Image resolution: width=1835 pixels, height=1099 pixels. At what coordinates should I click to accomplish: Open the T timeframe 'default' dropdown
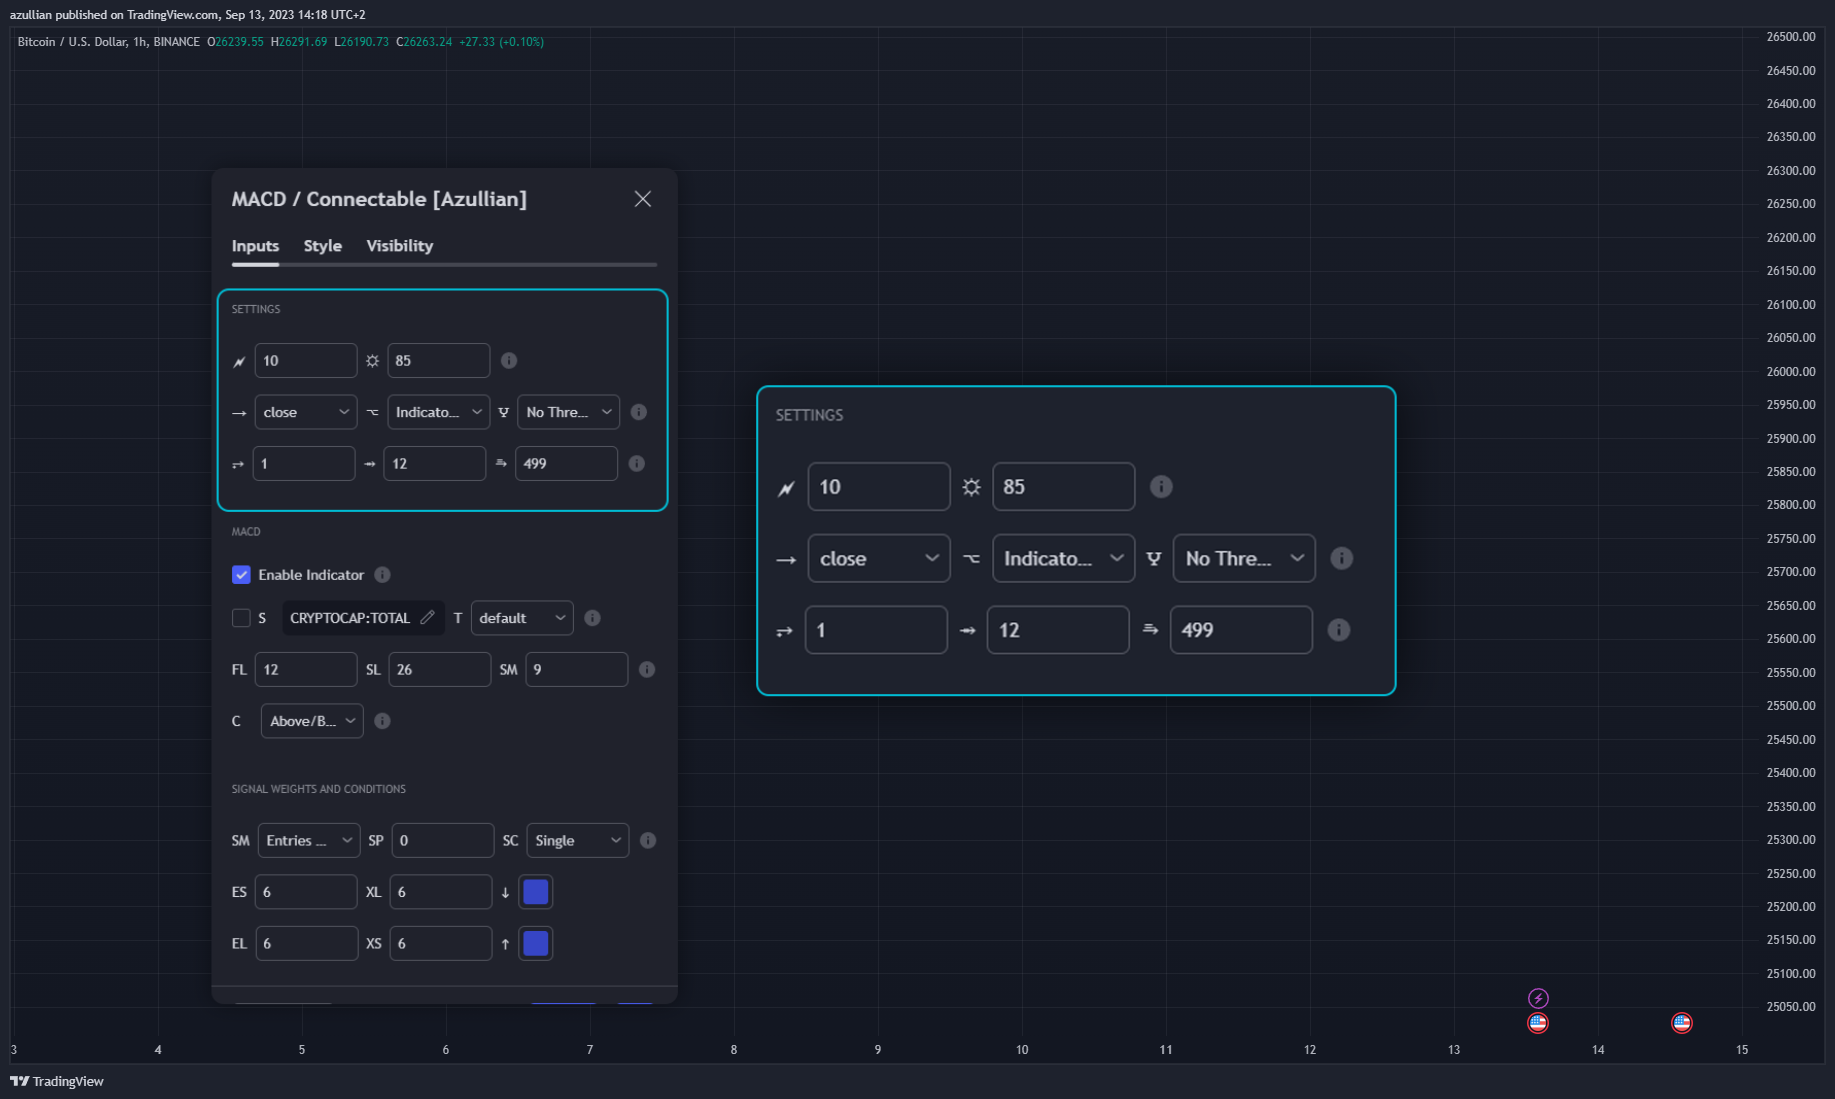click(x=522, y=618)
